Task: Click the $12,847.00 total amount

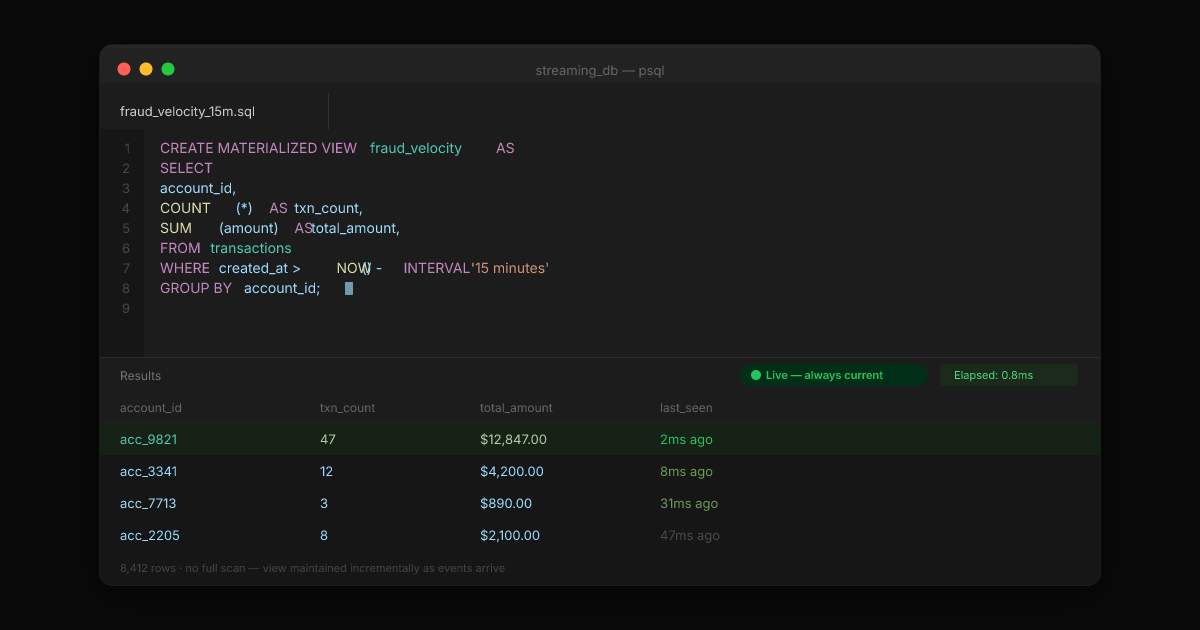Action: (513, 439)
